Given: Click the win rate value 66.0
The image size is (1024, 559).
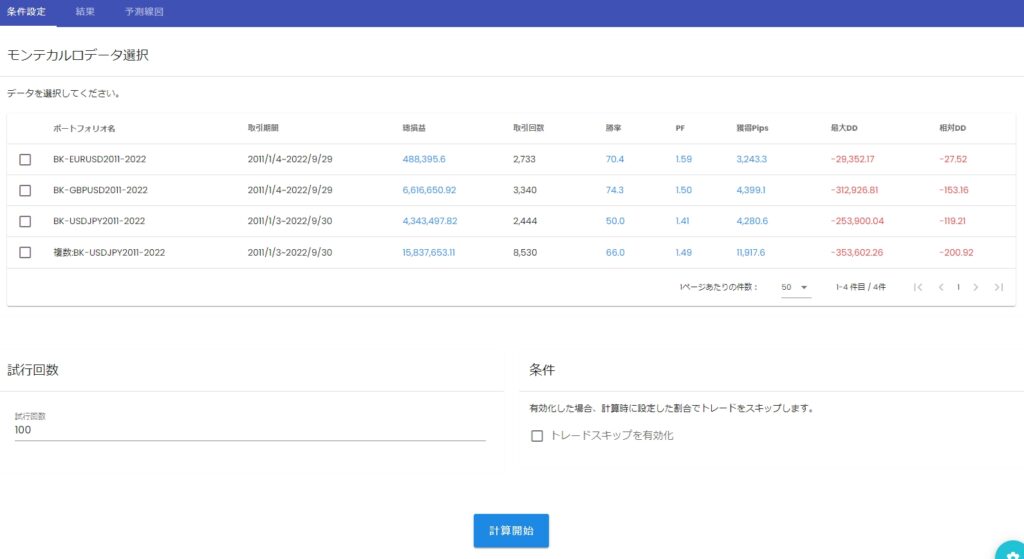Looking at the screenshot, I should coord(615,253).
